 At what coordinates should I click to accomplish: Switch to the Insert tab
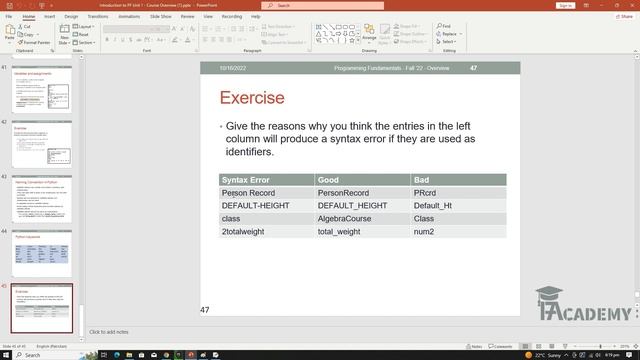tap(49, 17)
